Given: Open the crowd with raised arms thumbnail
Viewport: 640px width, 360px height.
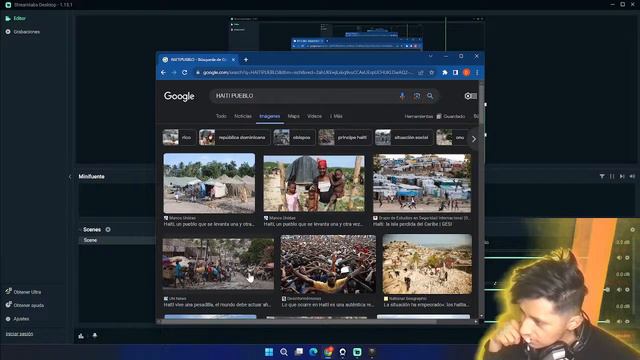Looking at the screenshot, I should 328,264.
